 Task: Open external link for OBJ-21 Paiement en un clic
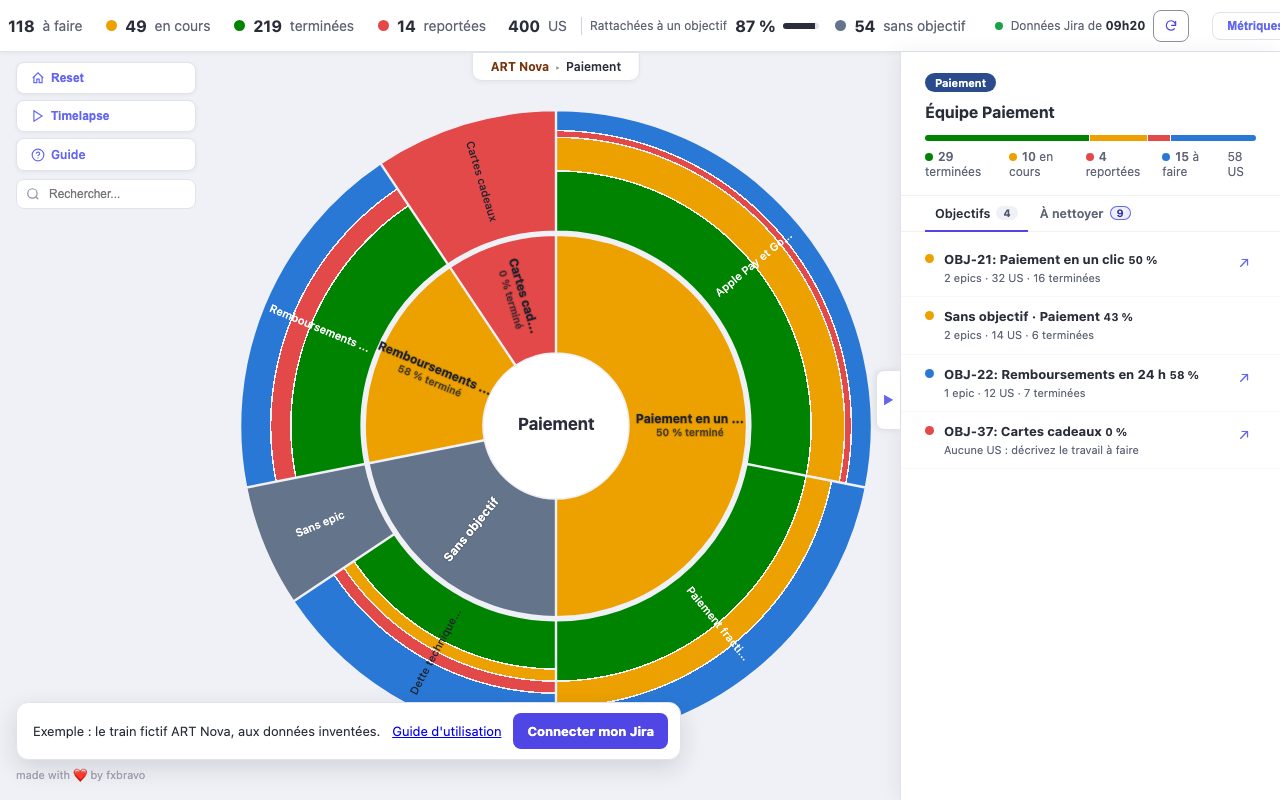coord(1244,263)
